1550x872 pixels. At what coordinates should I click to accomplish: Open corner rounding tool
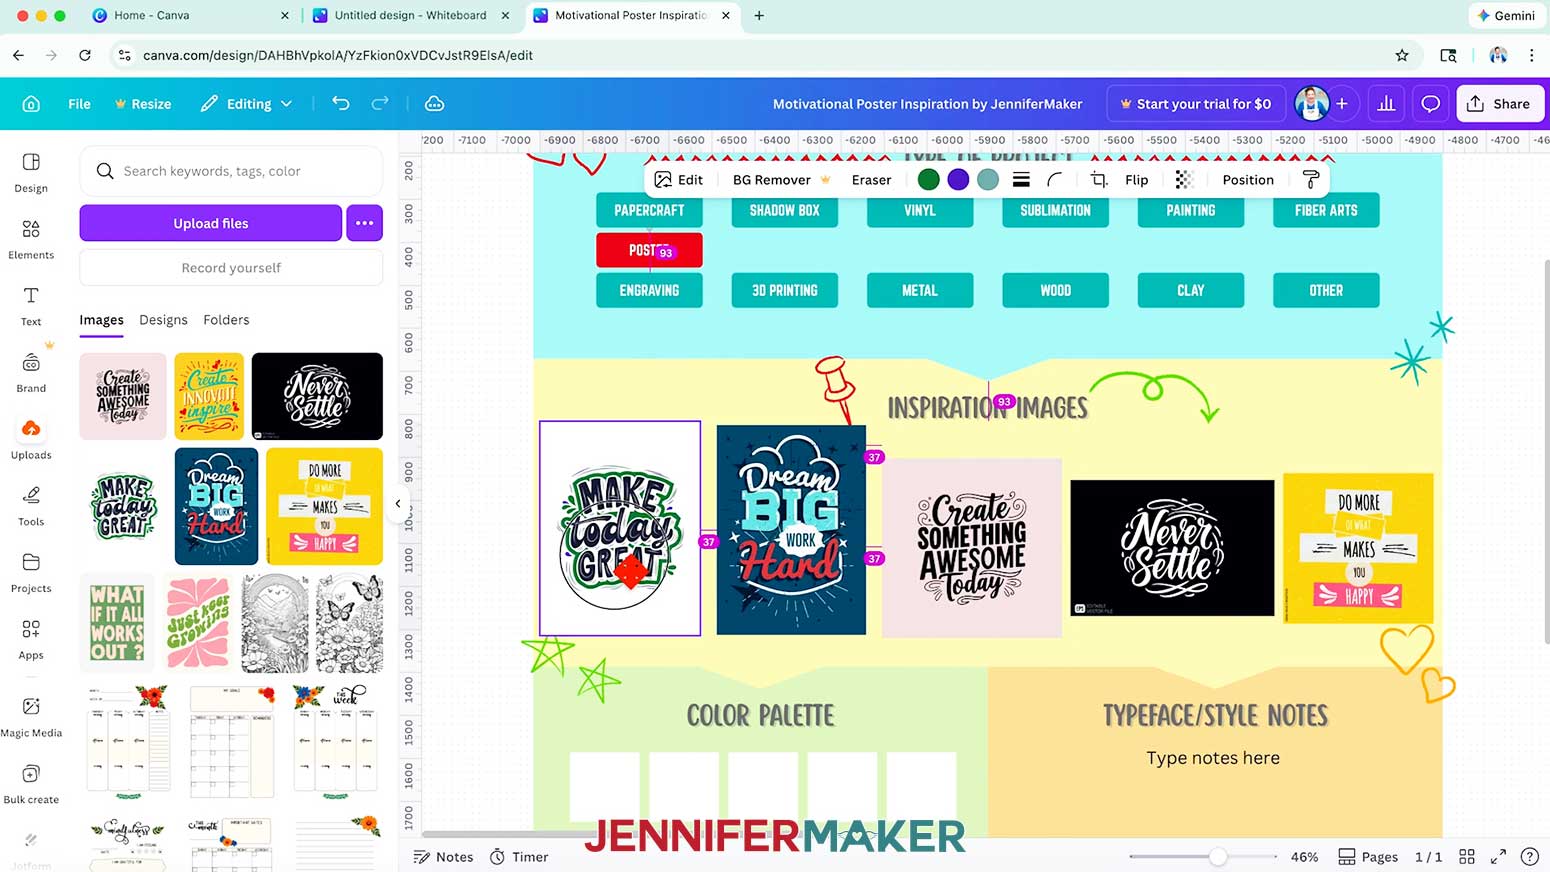click(1055, 180)
